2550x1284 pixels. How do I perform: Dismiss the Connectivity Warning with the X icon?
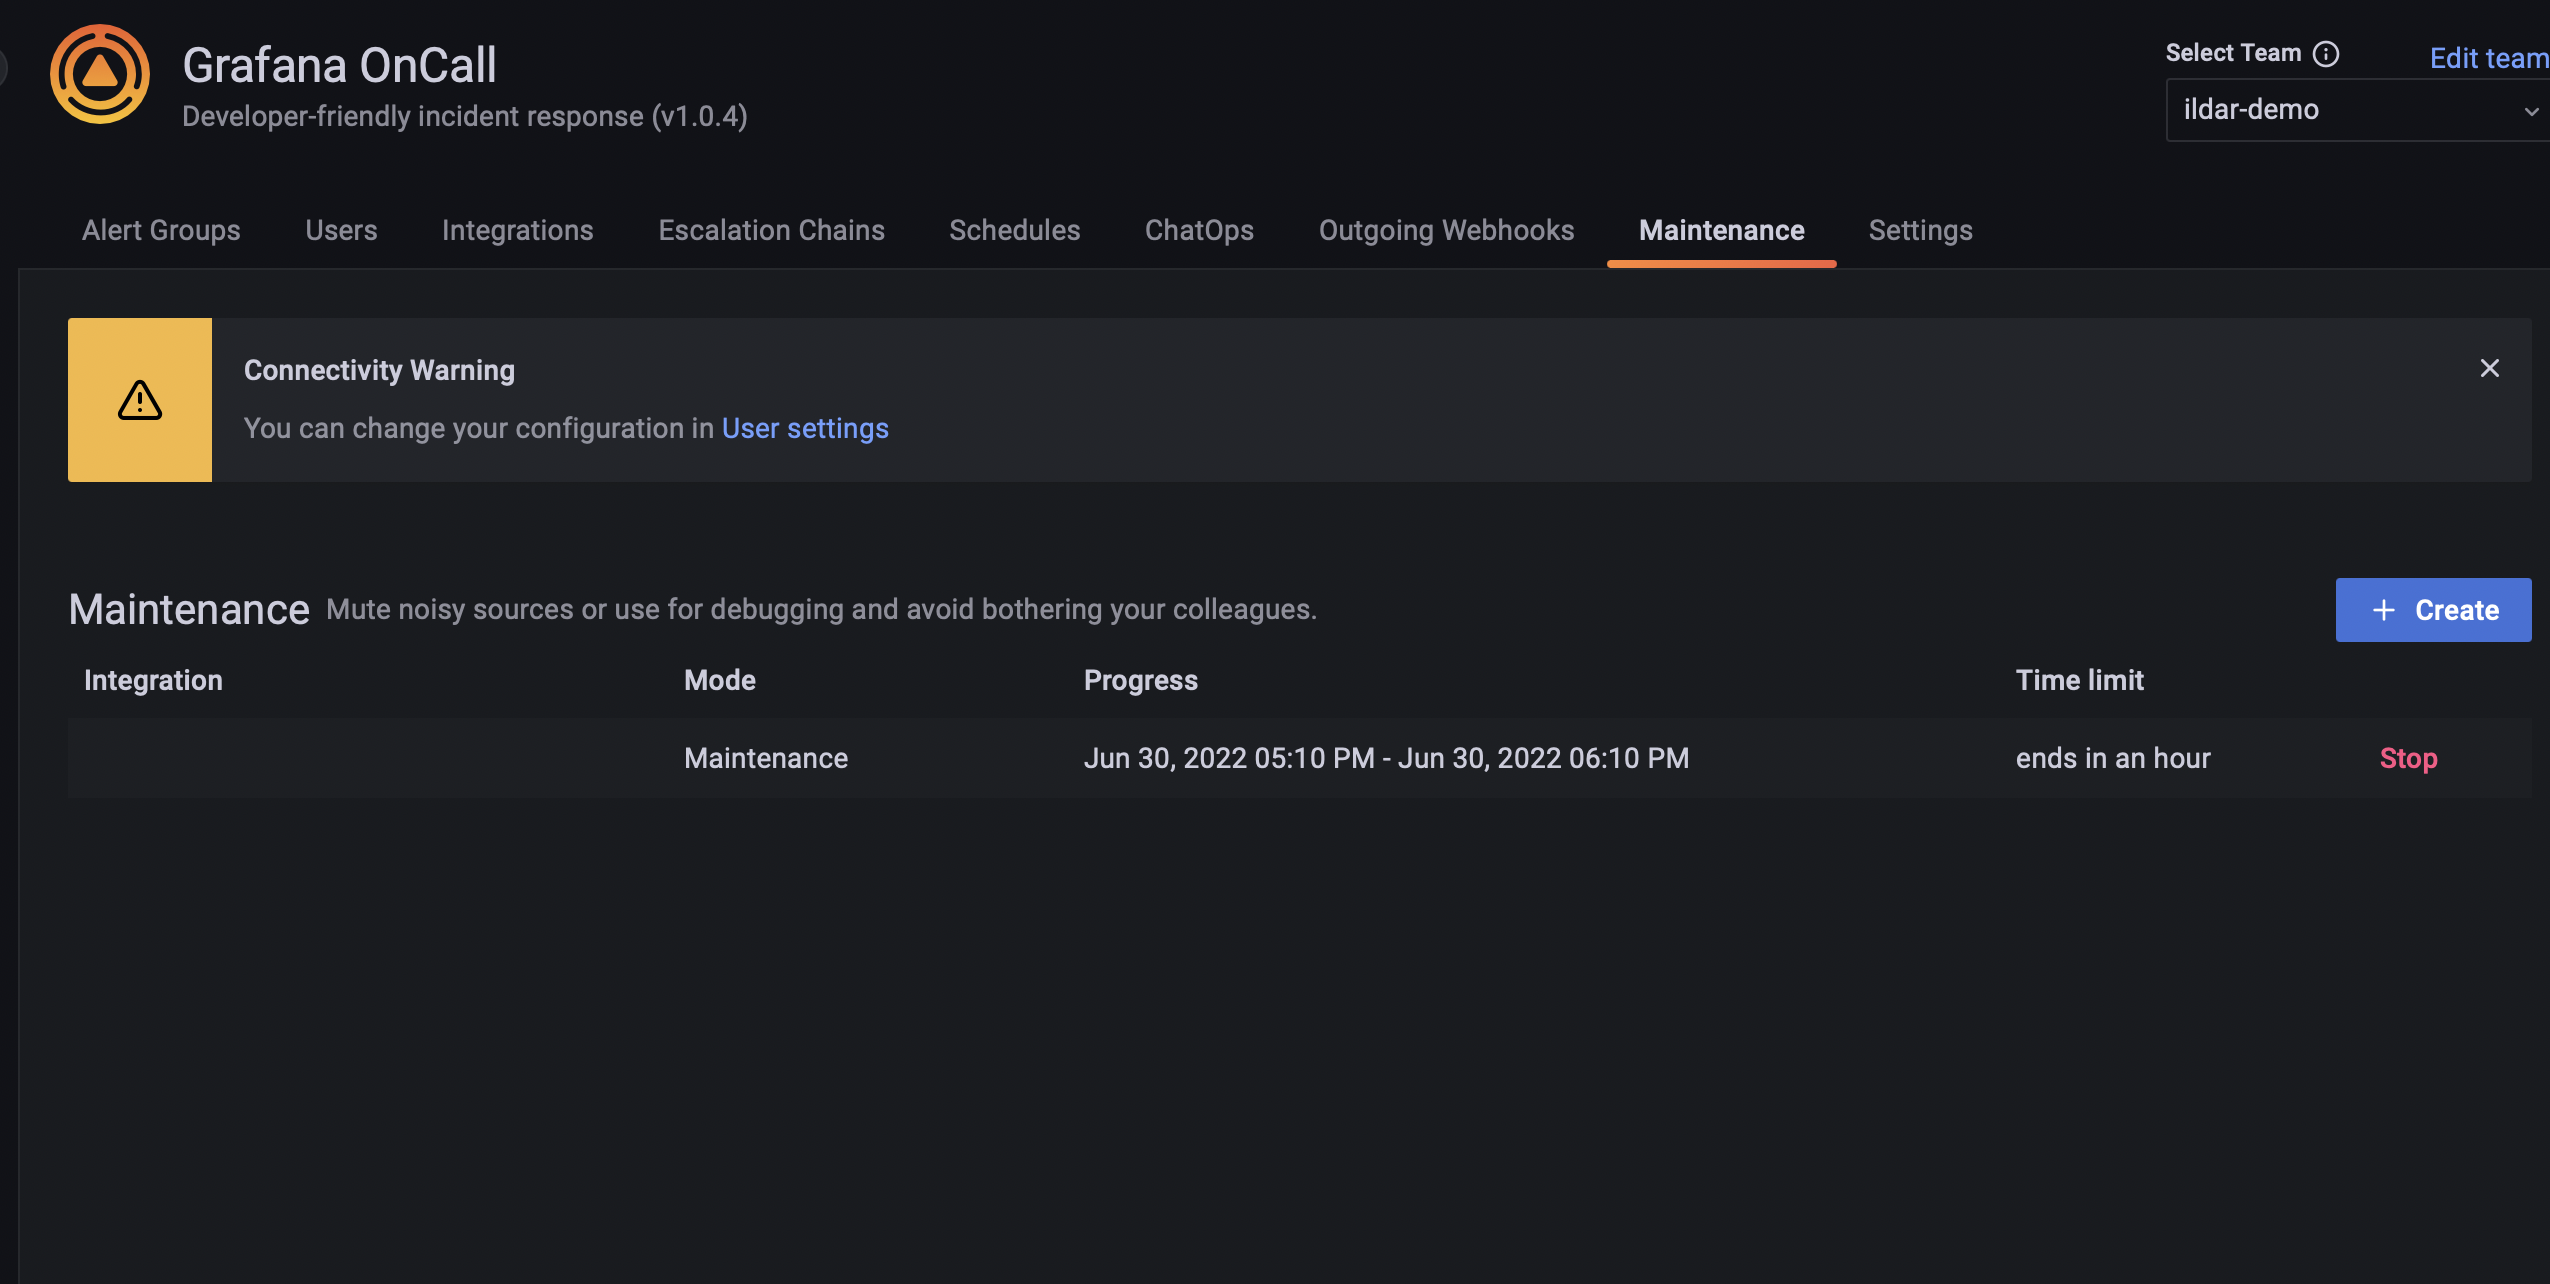pyautogui.click(x=2489, y=368)
